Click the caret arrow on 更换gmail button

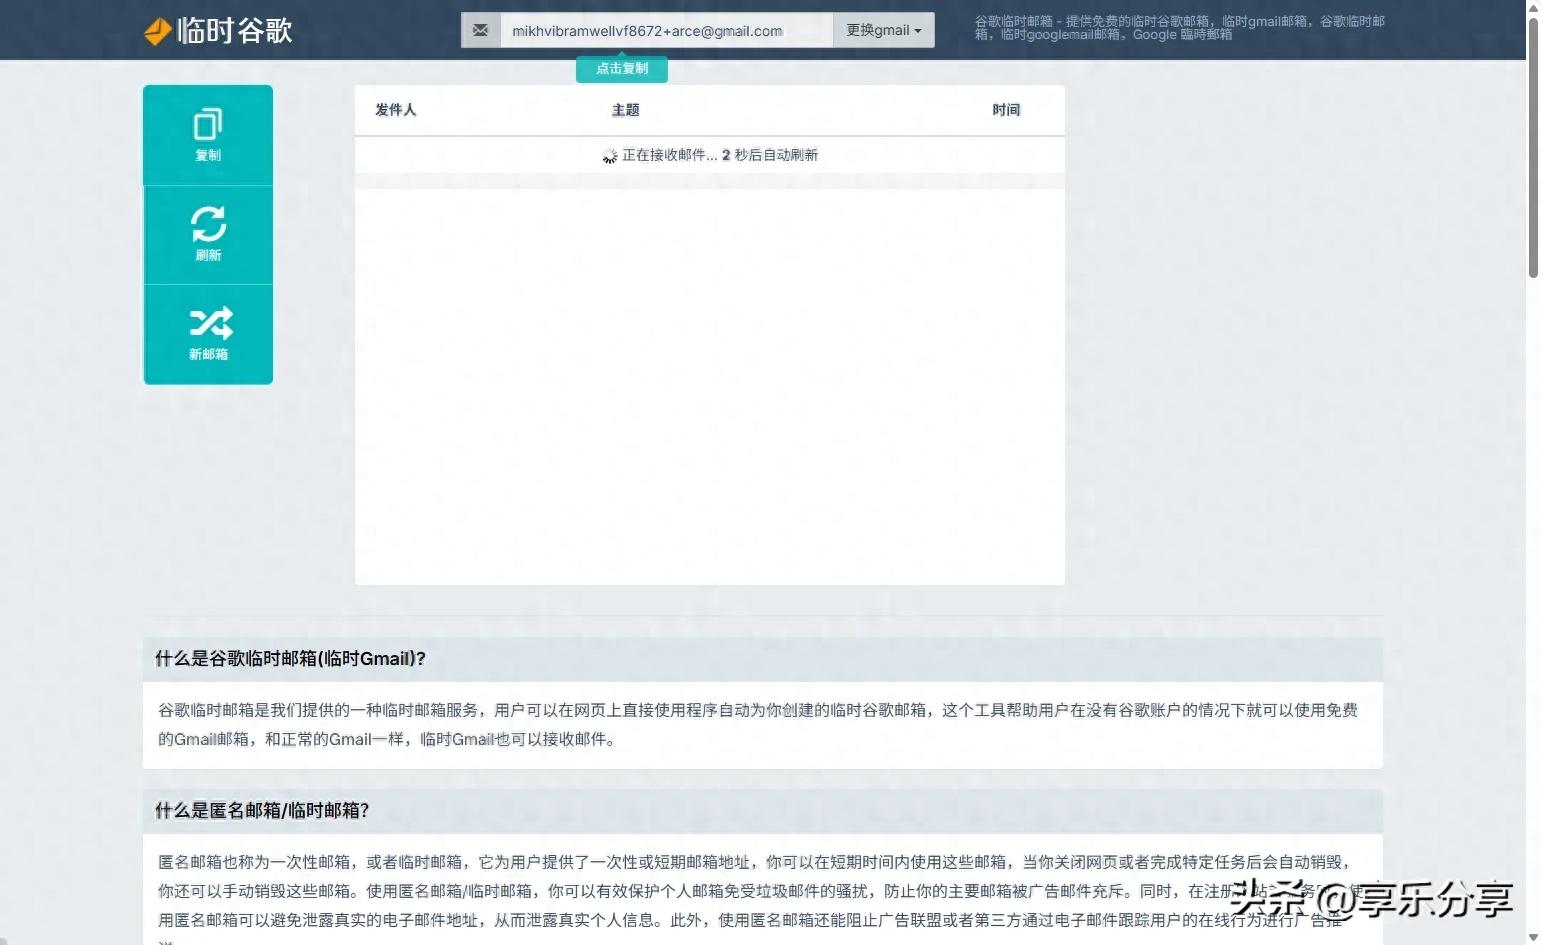915,30
